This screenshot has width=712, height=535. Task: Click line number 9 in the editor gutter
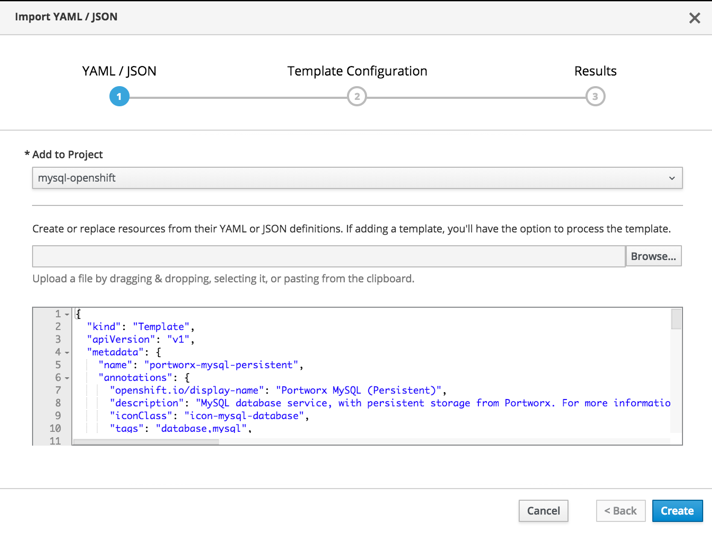pos(57,415)
